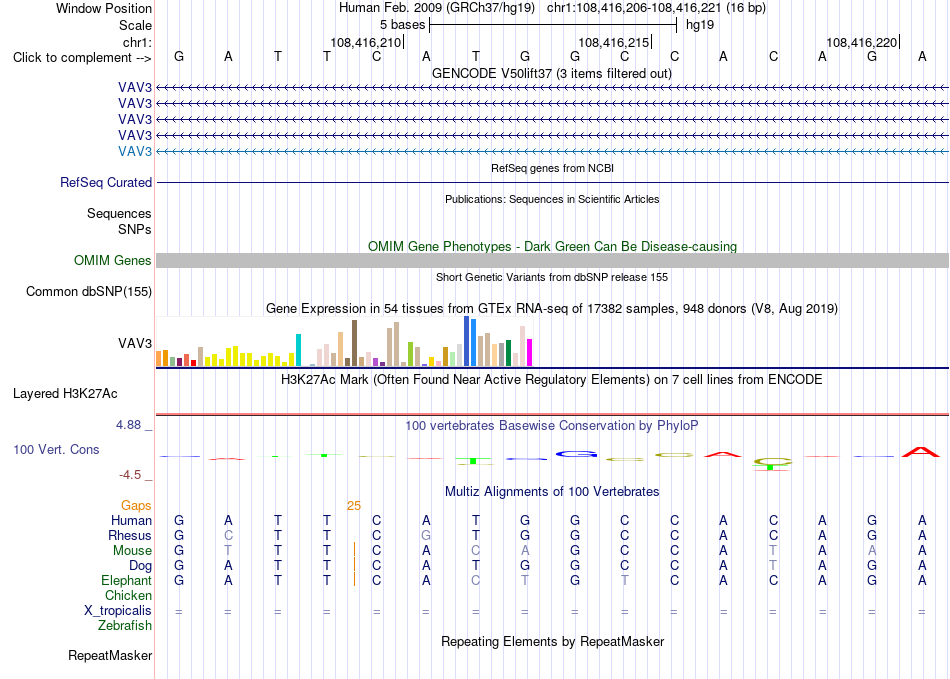
Task: Click the Sequences track label
Action: click(119, 213)
